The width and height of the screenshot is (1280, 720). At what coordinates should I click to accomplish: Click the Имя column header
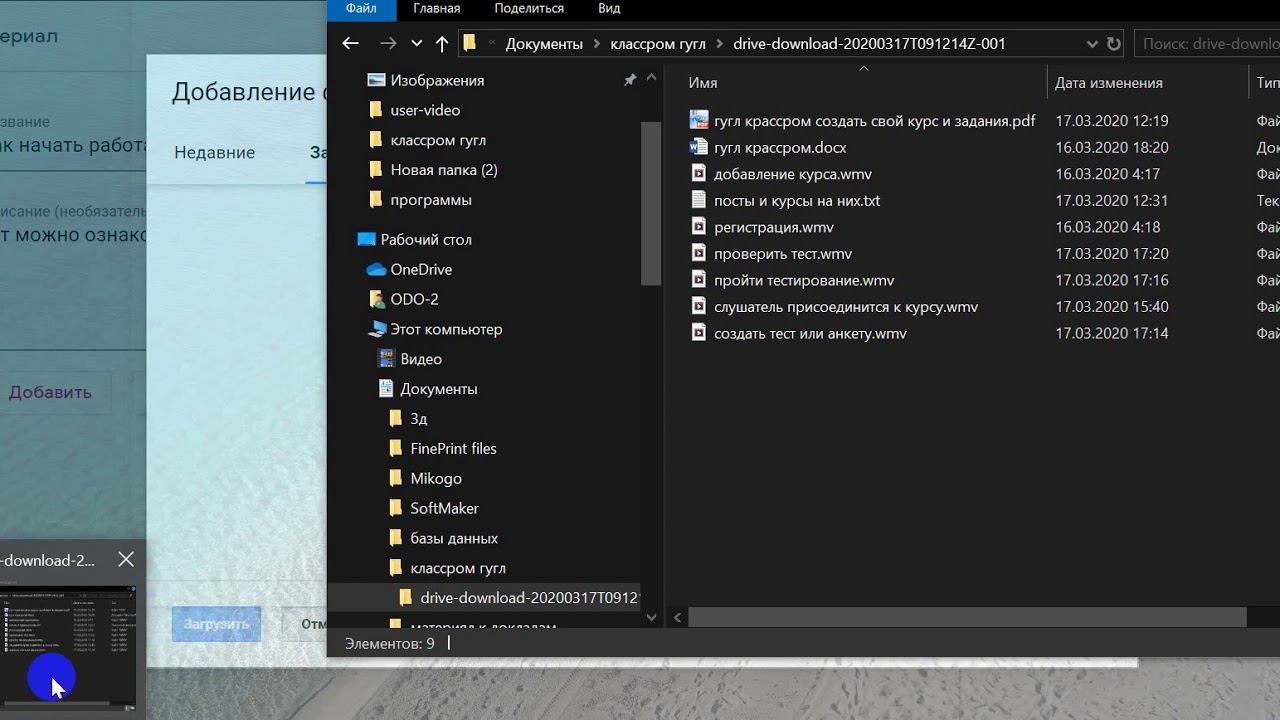tap(703, 83)
